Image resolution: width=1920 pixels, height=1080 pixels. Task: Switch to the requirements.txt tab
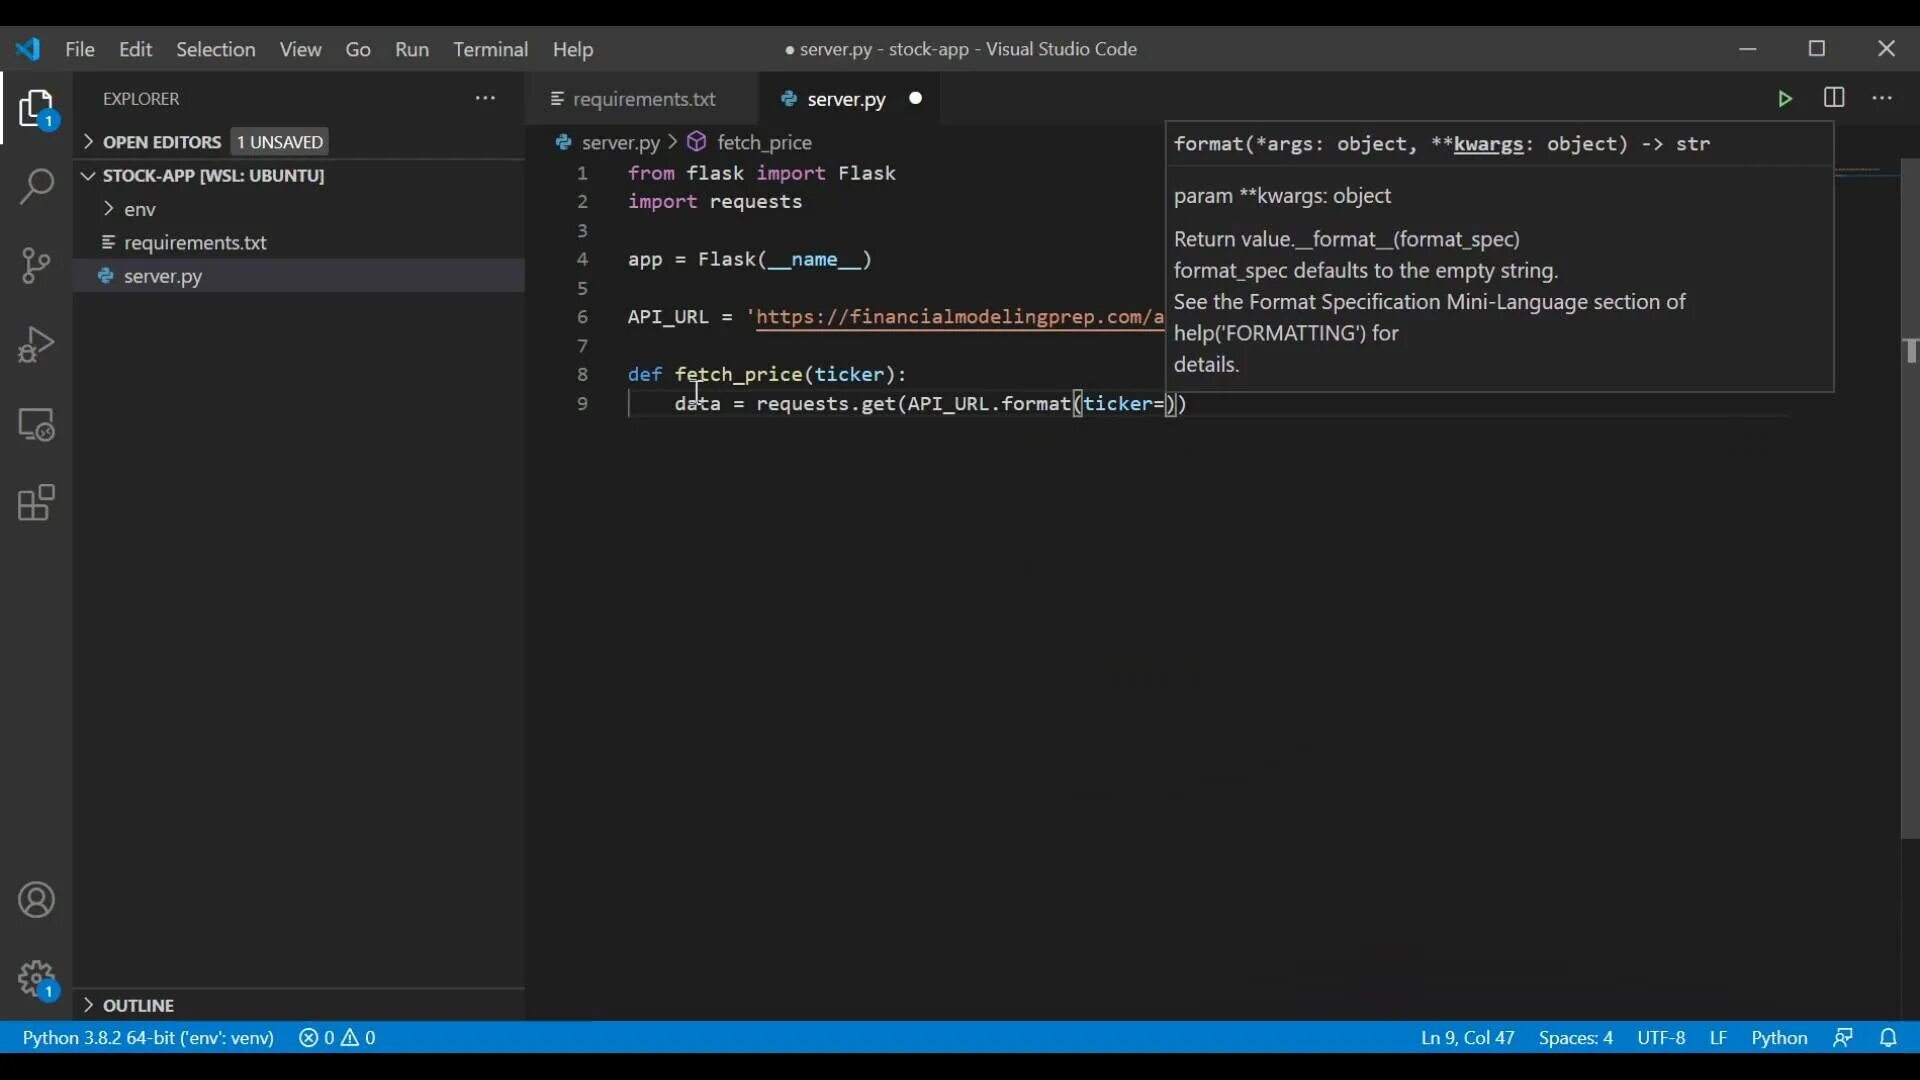click(644, 99)
